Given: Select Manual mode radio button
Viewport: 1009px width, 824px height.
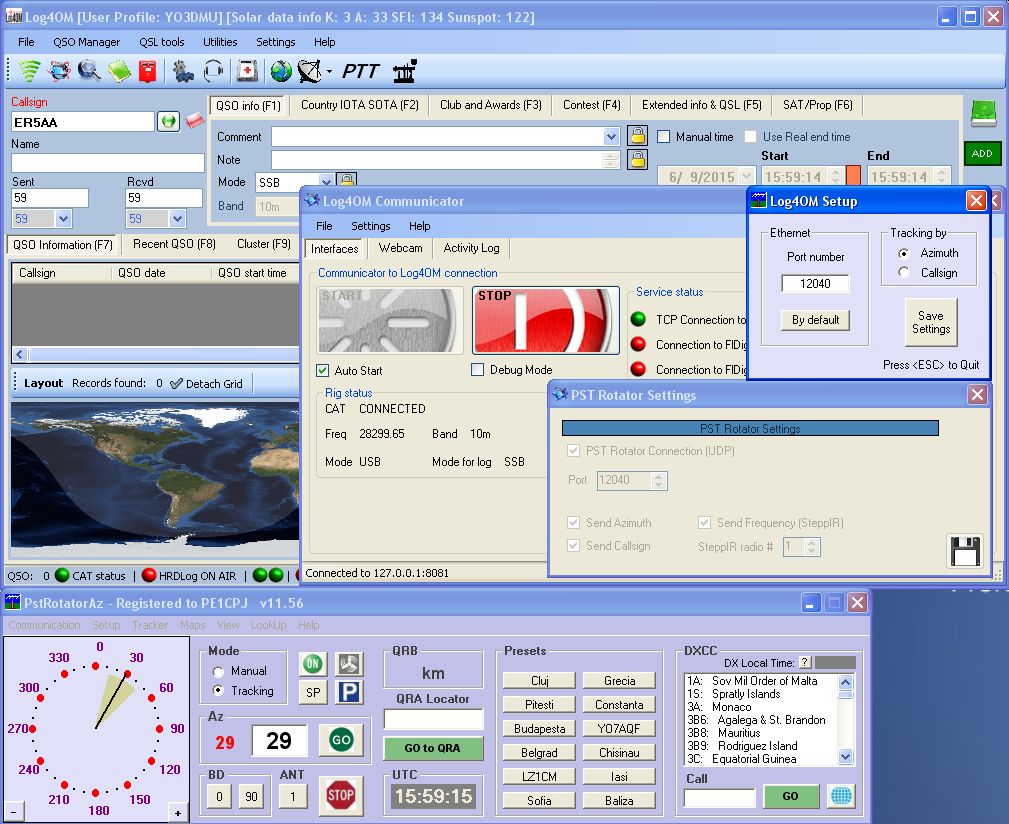Looking at the screenshot, I should (x=218, y=671).
